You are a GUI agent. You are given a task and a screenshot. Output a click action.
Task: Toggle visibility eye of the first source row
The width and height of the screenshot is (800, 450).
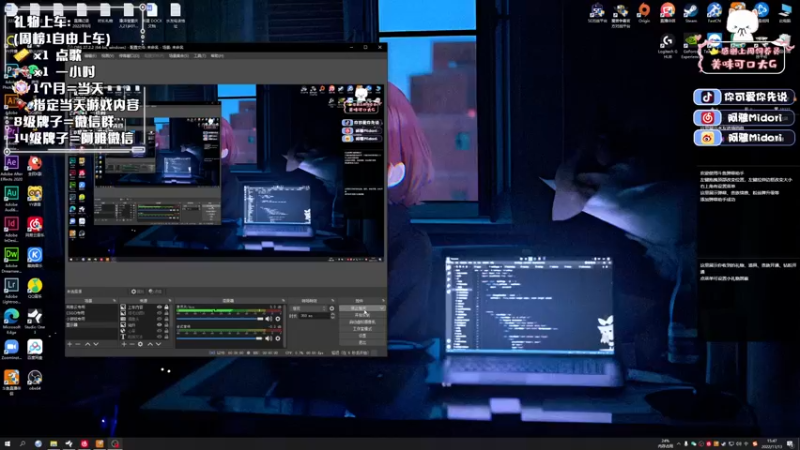159,307
